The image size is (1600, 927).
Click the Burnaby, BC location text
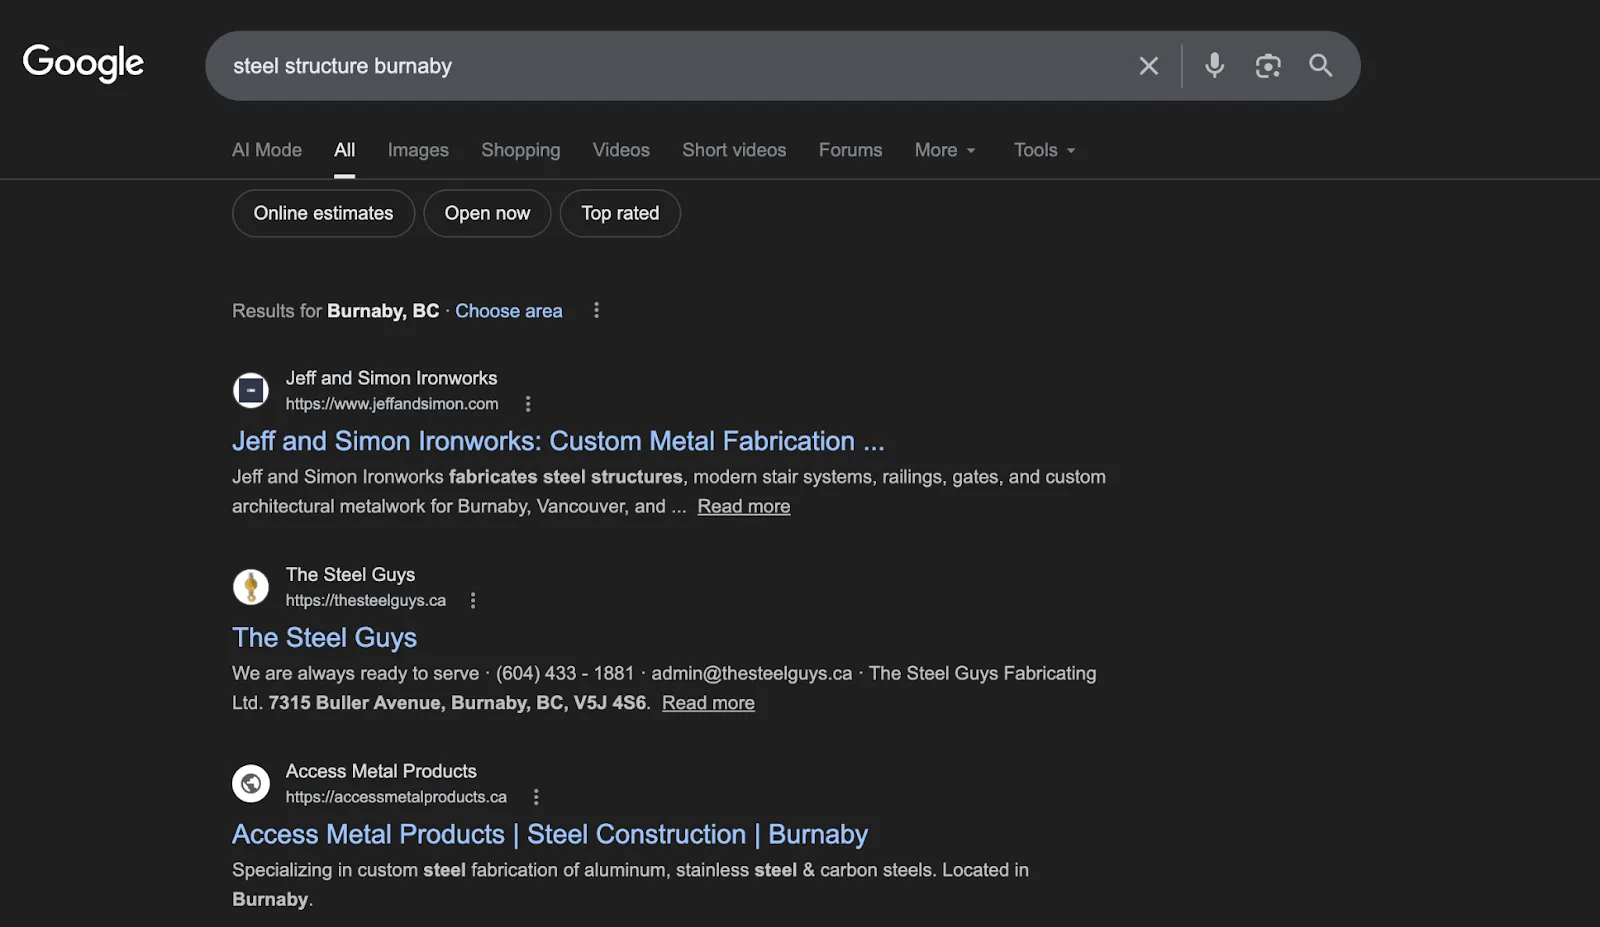point(383,311)
